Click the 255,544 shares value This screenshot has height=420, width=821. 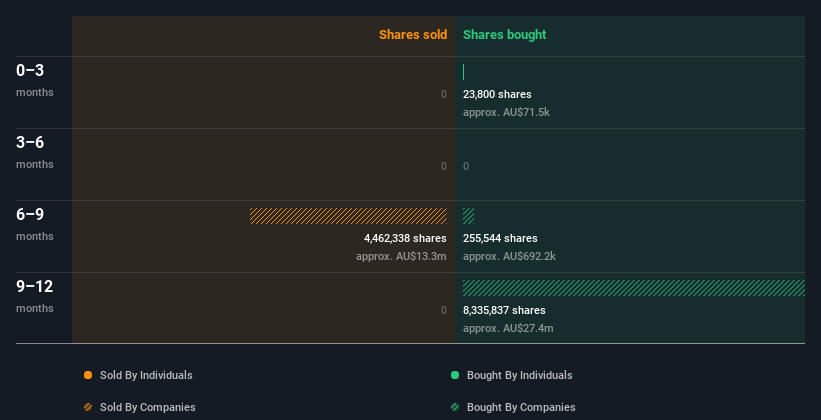click(500, 238)
